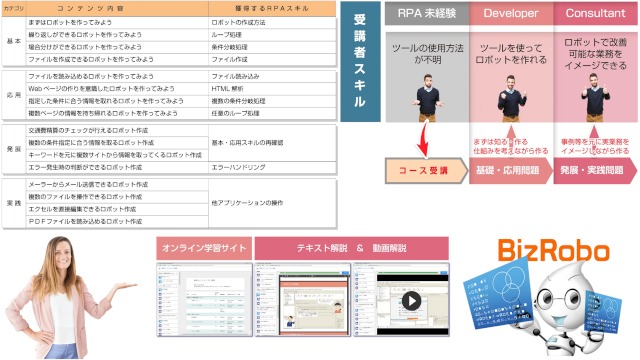Click the 事例等を元に実業務をイメージしながら作る caption

pyautogui.click(x=595, y=146)
